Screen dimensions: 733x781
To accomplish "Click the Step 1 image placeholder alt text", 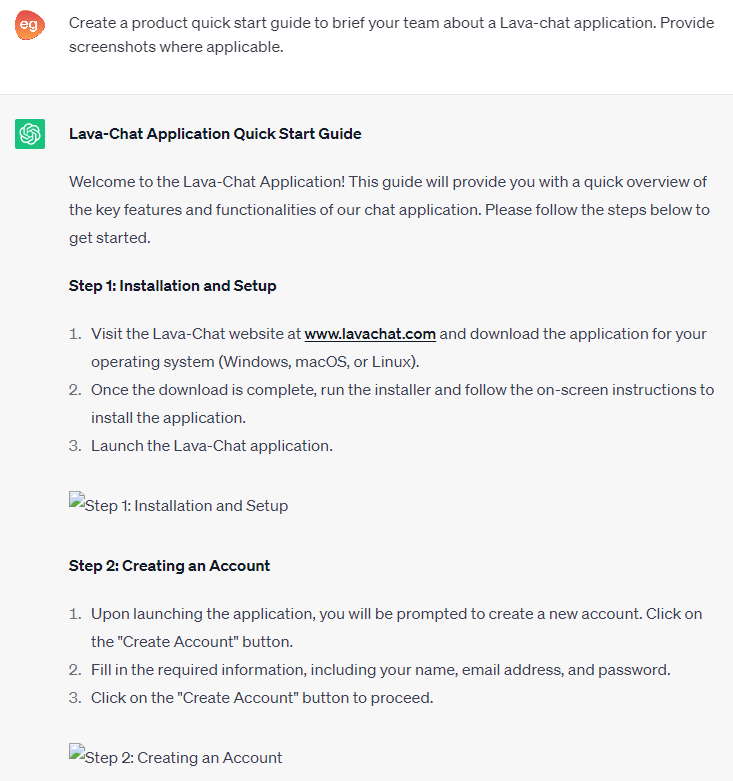I will pyautogui.click(x=187, y=506).
